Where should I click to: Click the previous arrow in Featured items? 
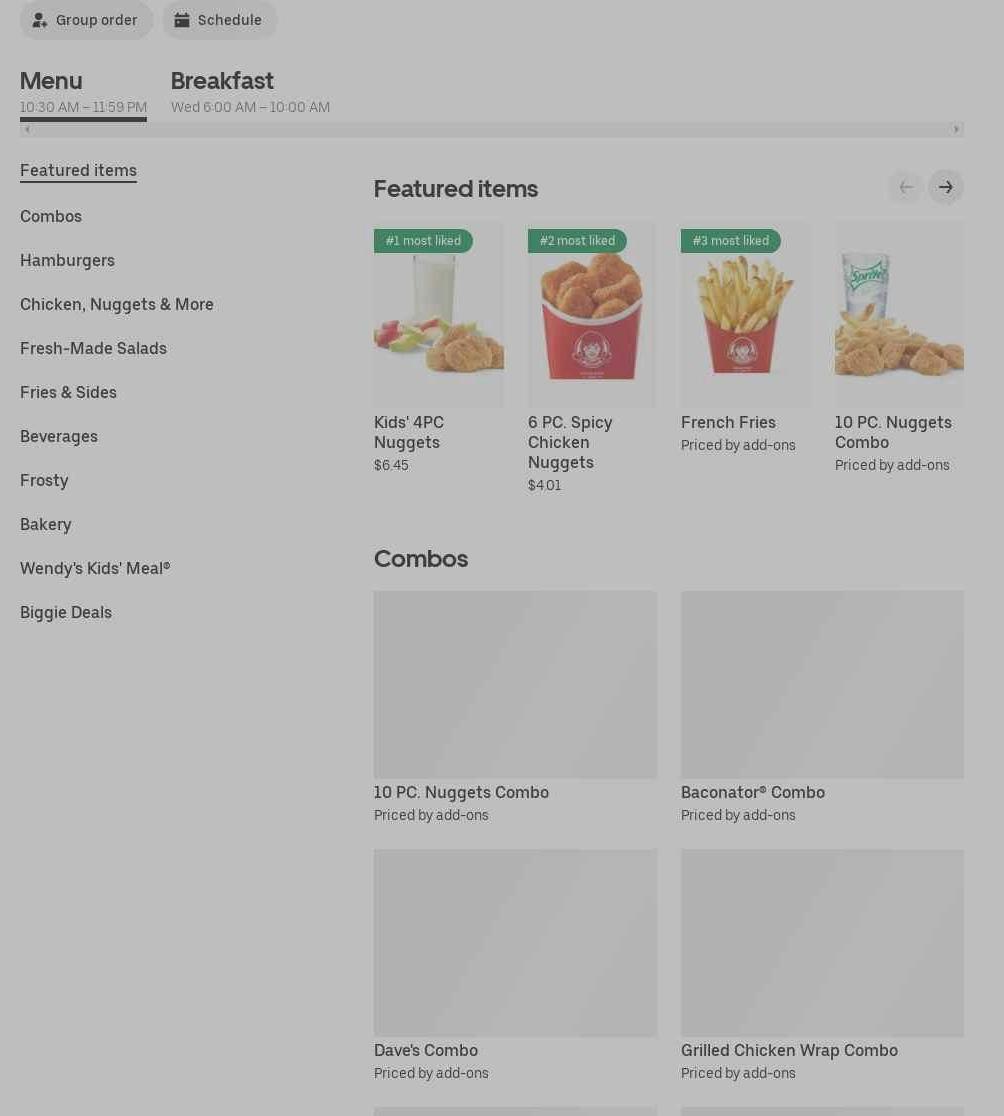906,187
